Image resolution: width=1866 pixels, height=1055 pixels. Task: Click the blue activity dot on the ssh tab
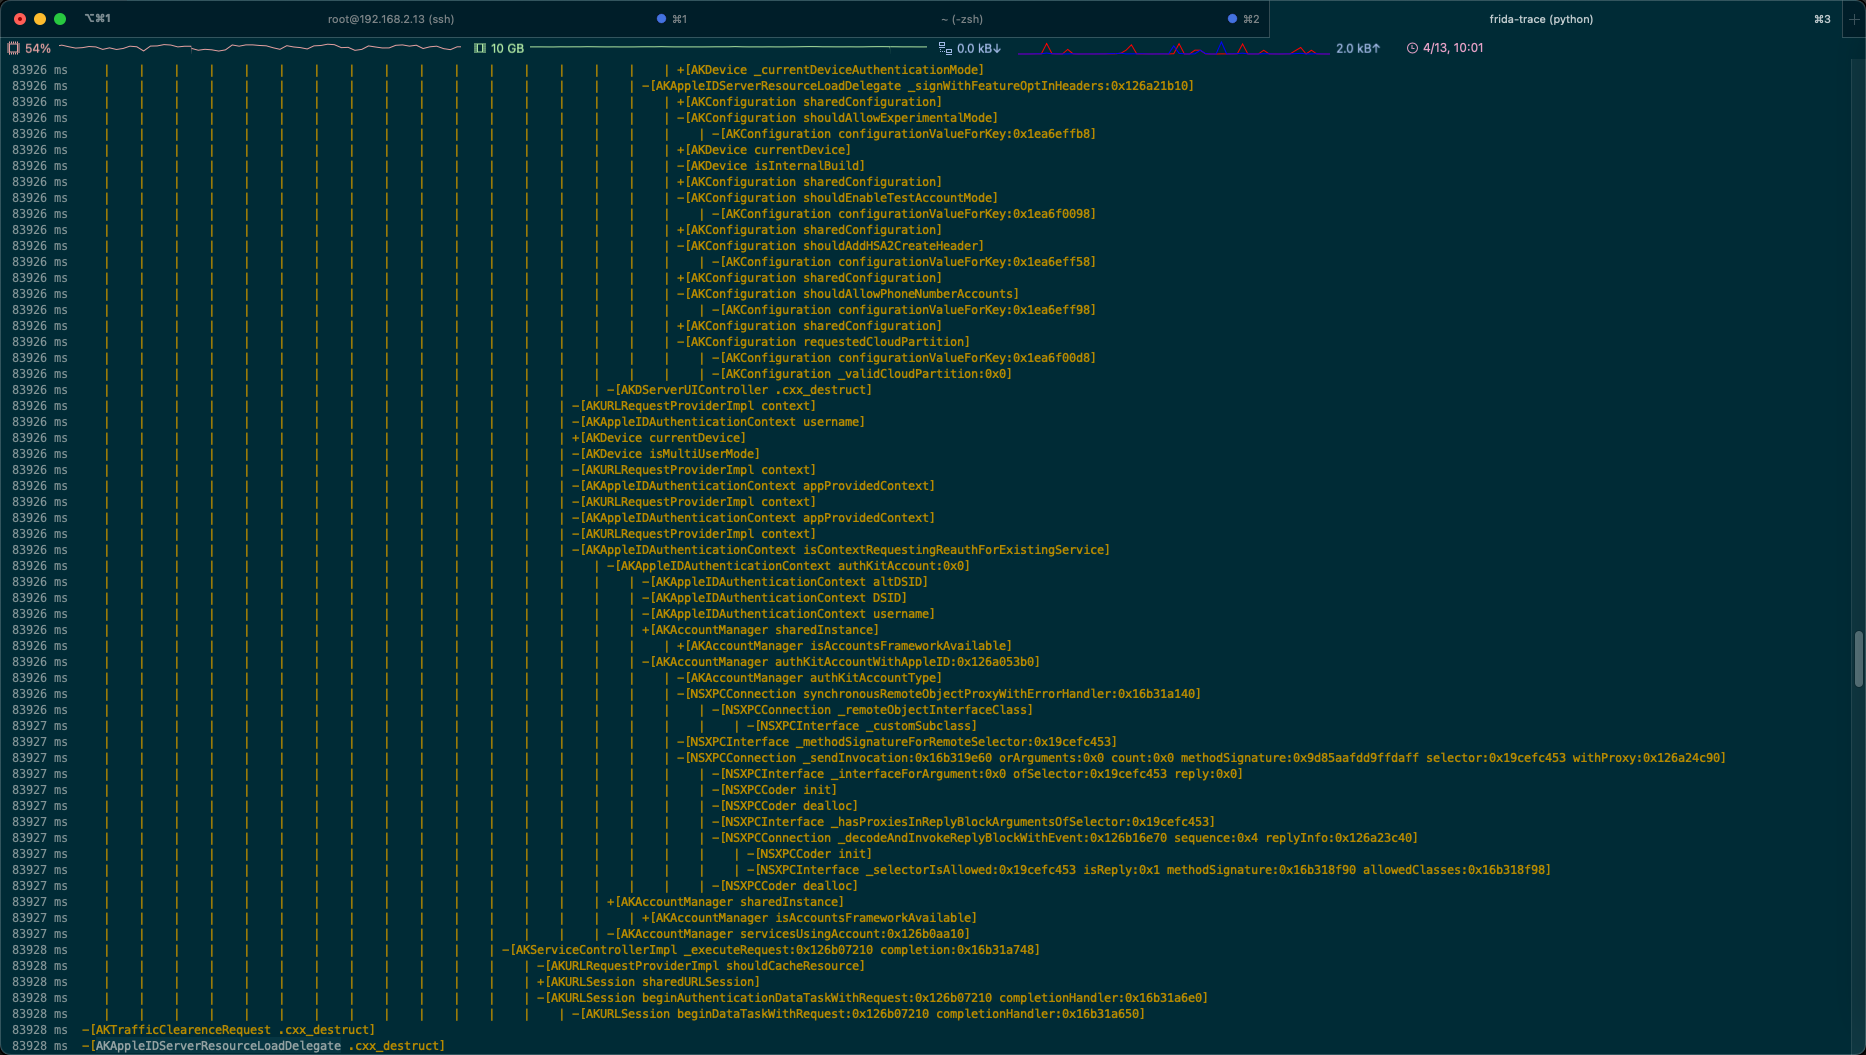tap(661, 19)
